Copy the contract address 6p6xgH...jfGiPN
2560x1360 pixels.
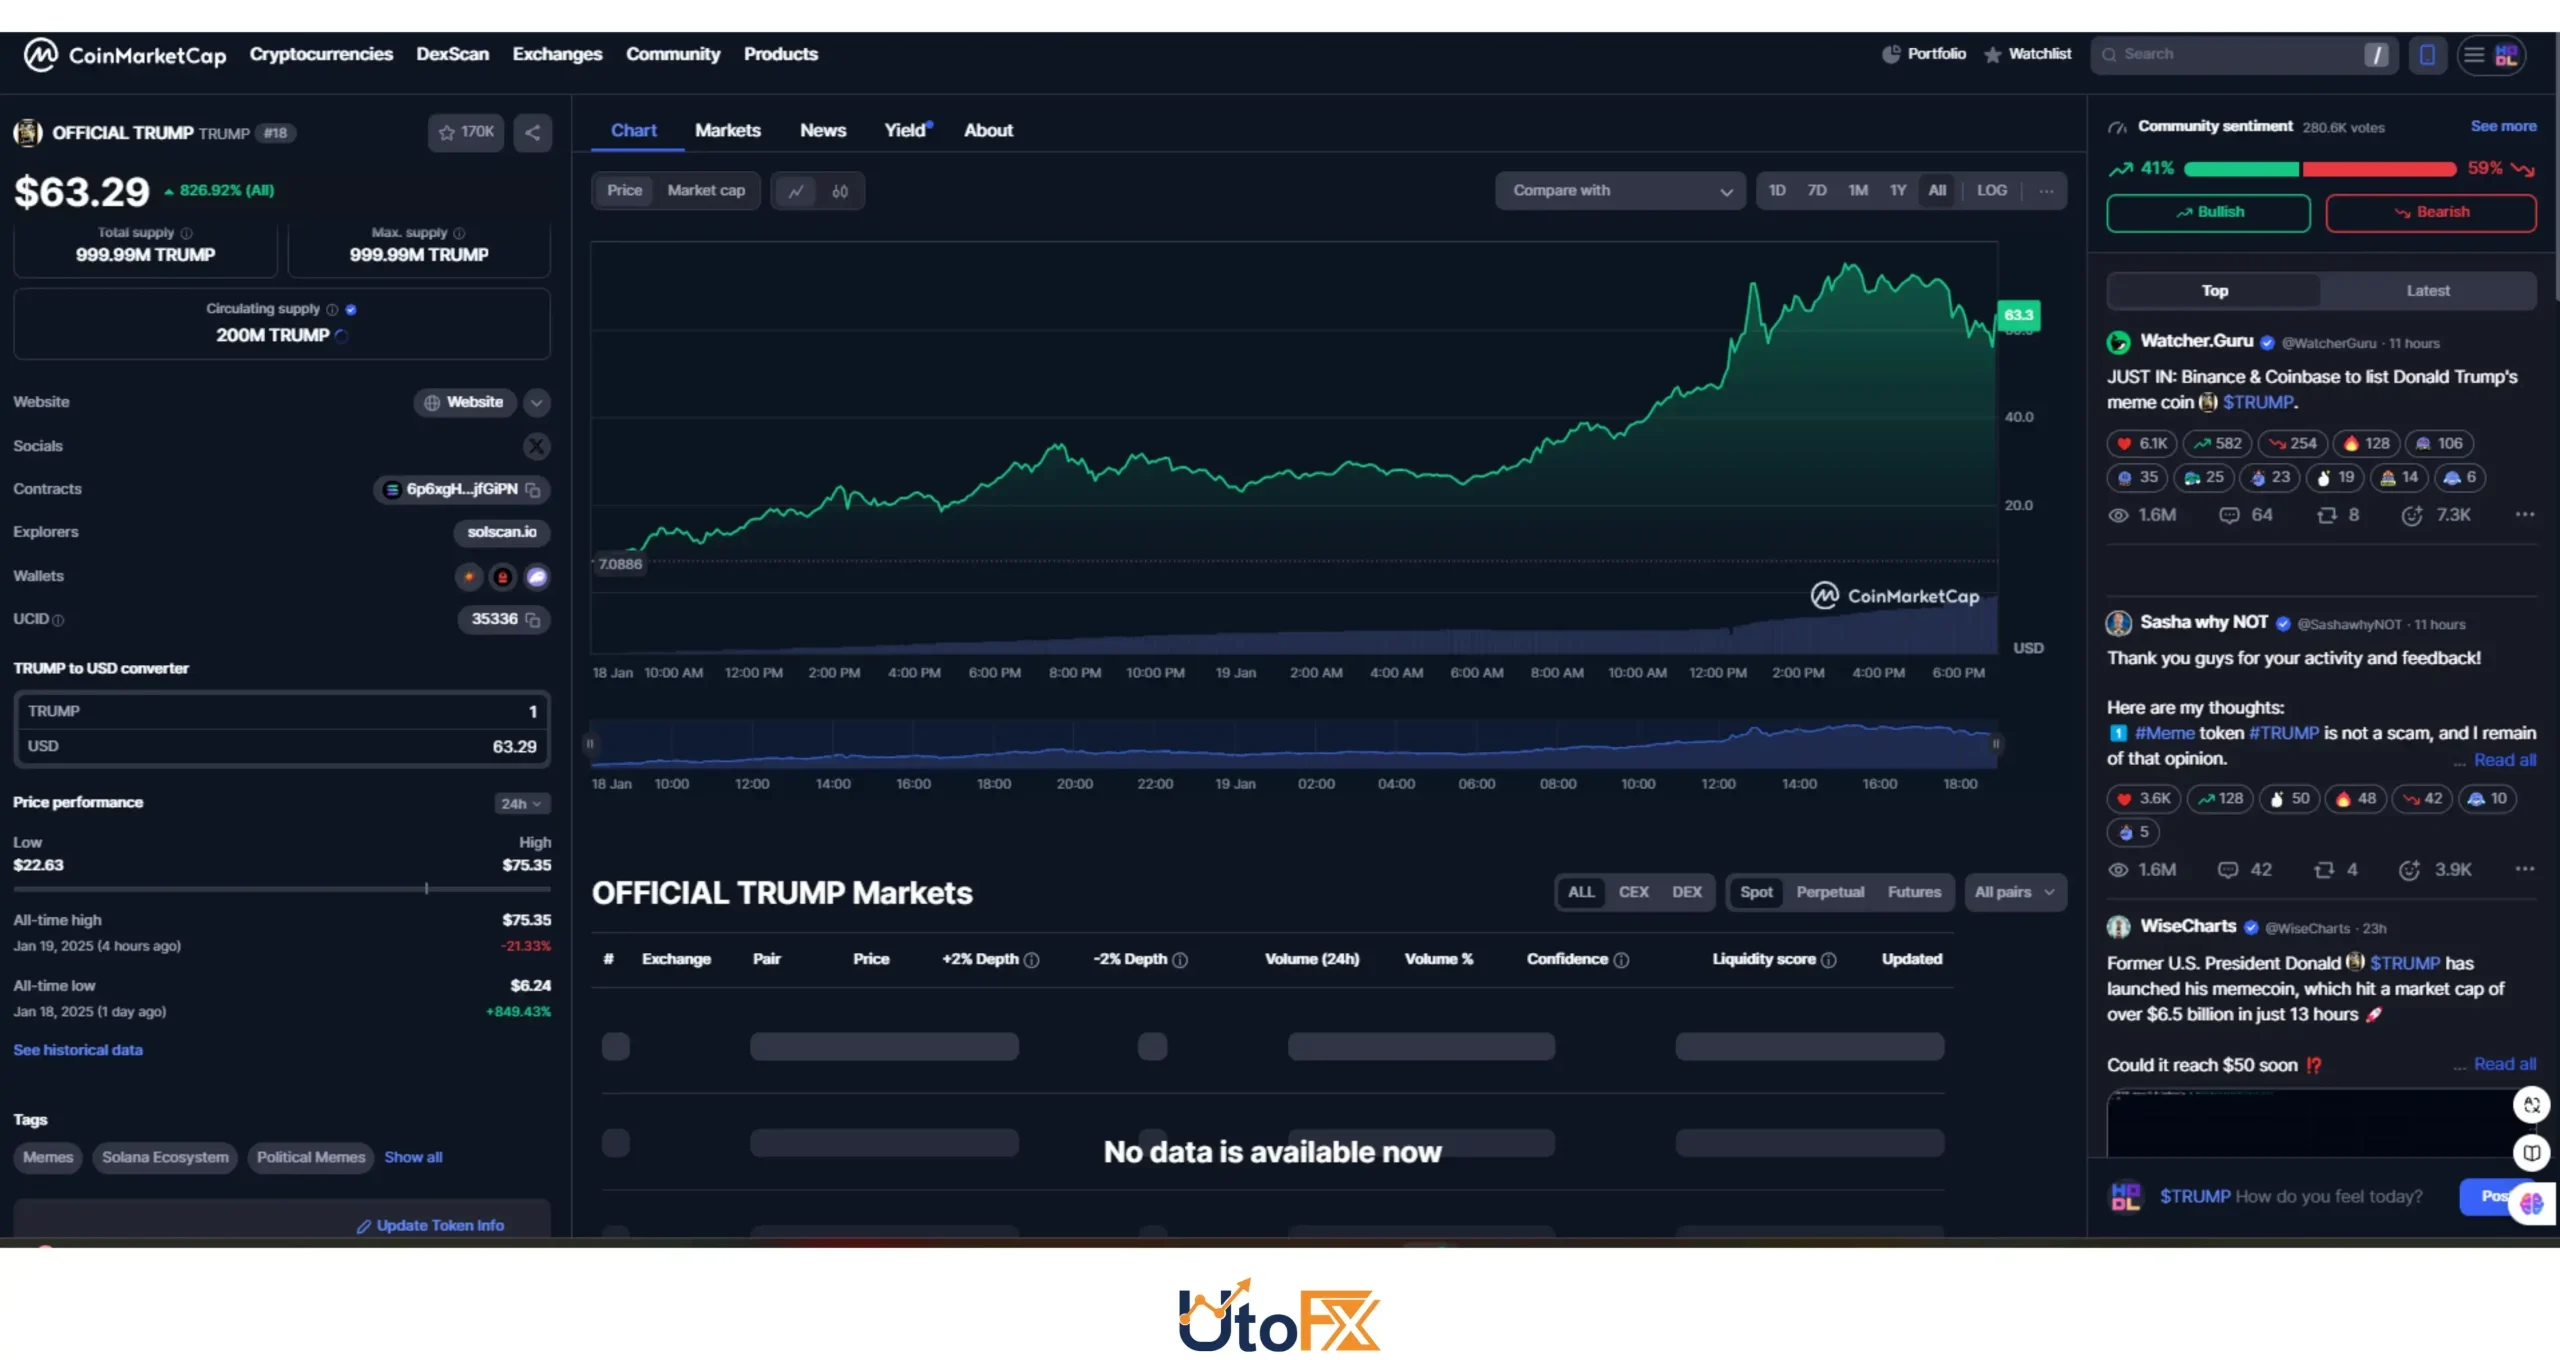click(x=533, y=490)
